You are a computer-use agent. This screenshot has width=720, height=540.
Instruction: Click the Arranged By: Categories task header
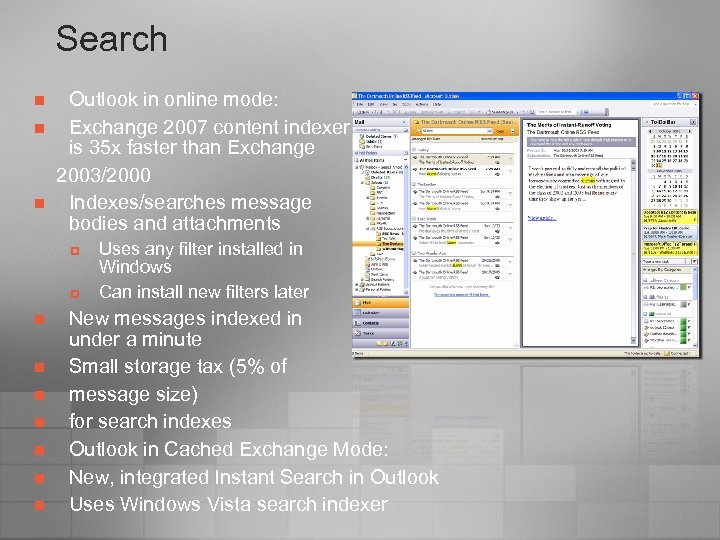click(x=667, y=270)
